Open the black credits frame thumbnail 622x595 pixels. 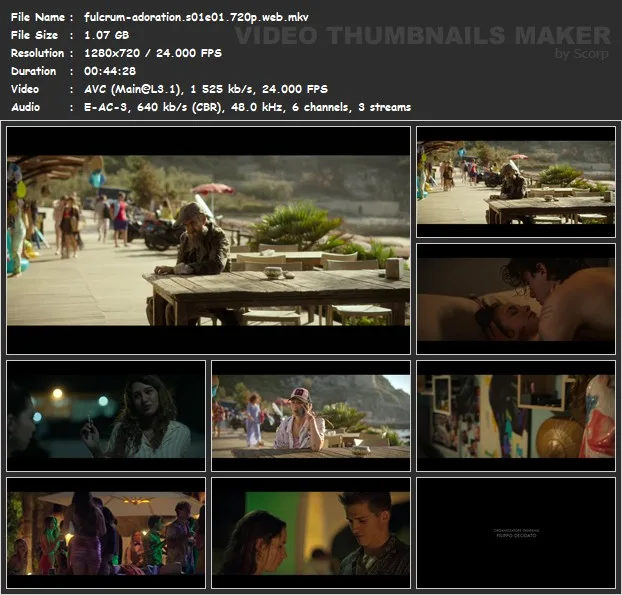515,532
